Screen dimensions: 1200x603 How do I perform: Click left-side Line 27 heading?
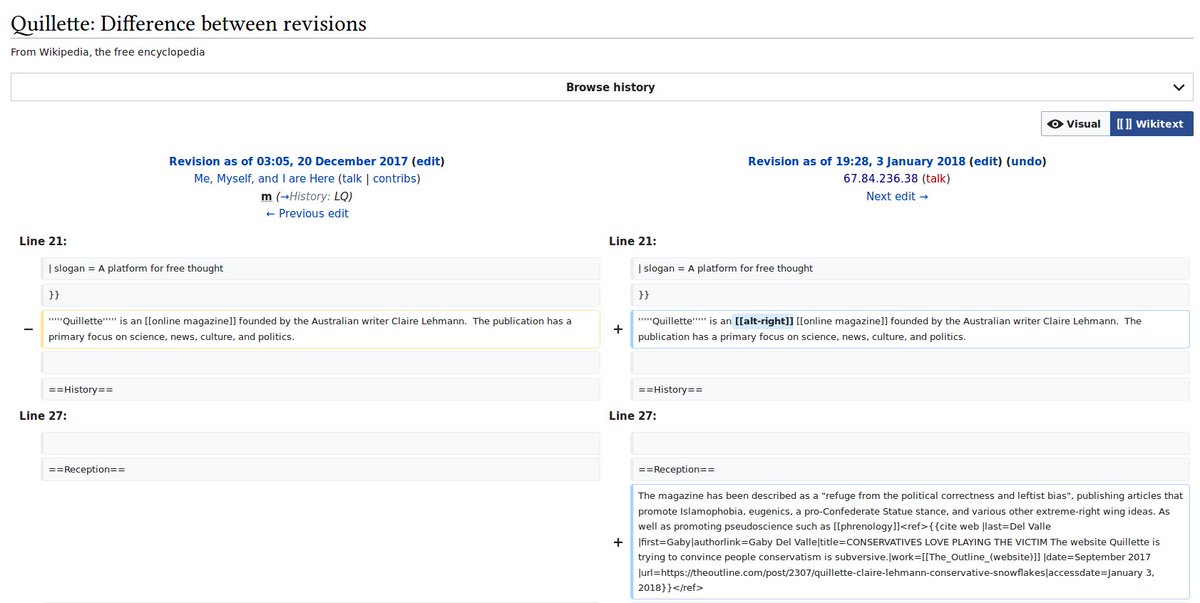pos(43,415)
